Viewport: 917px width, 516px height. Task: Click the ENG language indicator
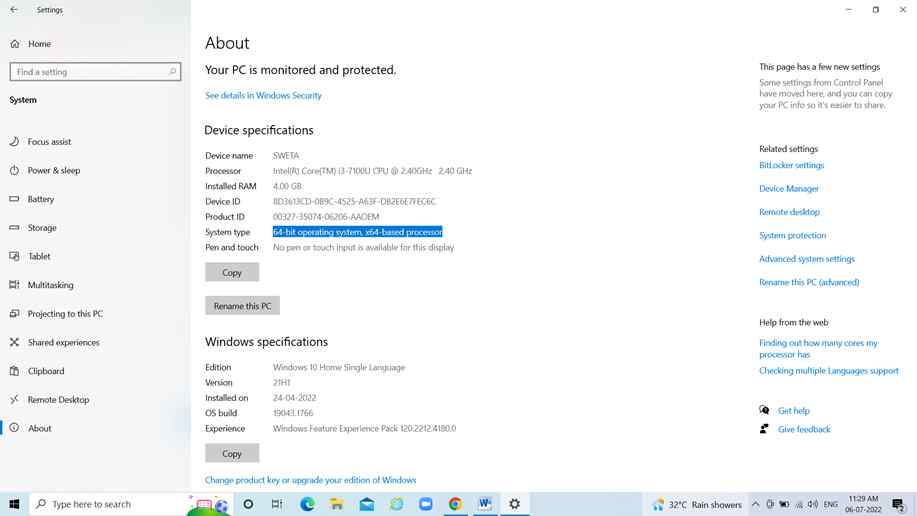point(830,504)
